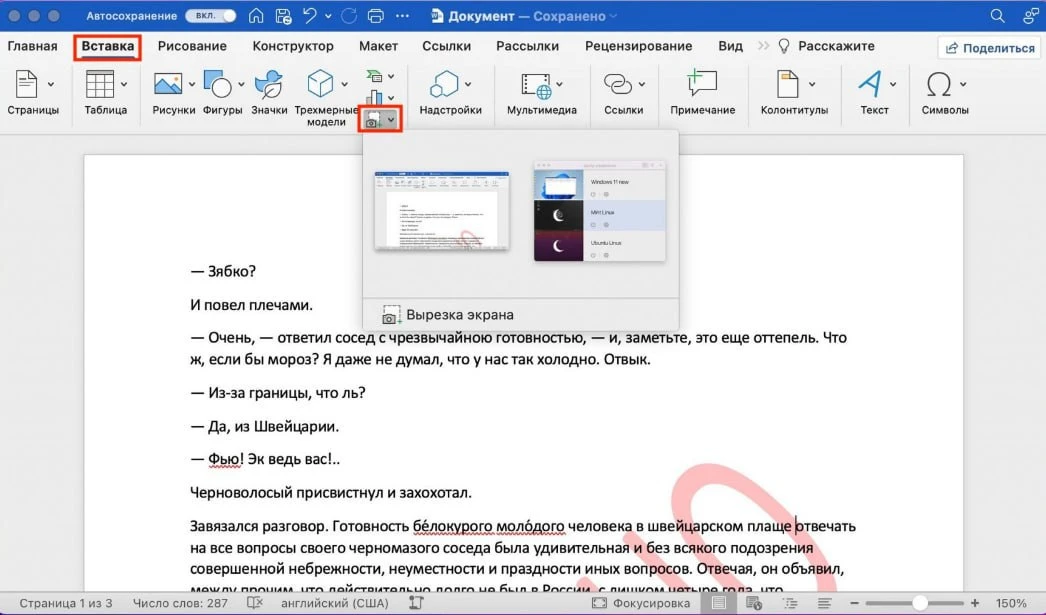Zoom out with the minus button
The height and width of the screenshot is (615, 1046).
click(854, 603)
